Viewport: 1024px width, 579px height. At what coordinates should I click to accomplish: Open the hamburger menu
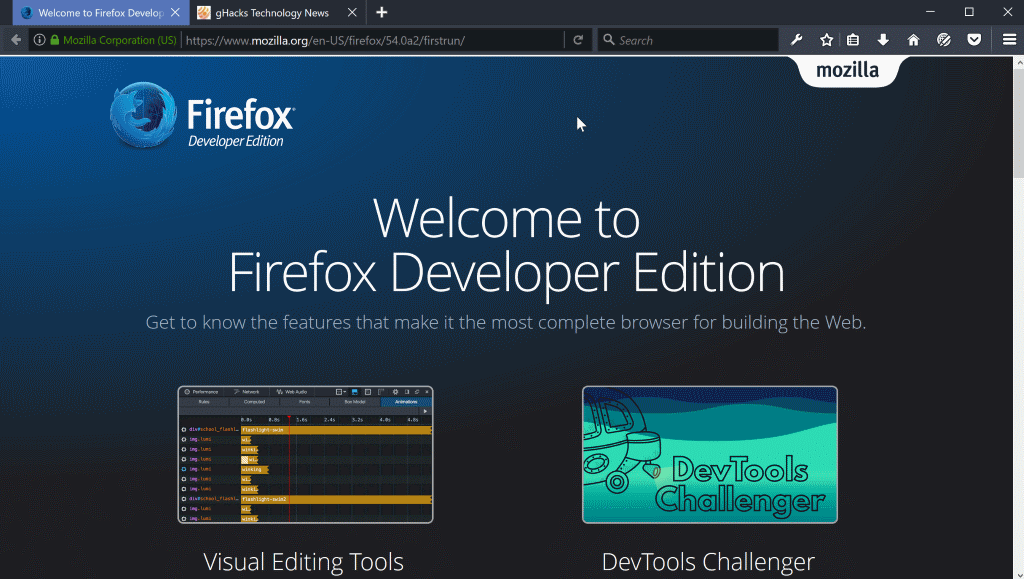pos(1009,40)
